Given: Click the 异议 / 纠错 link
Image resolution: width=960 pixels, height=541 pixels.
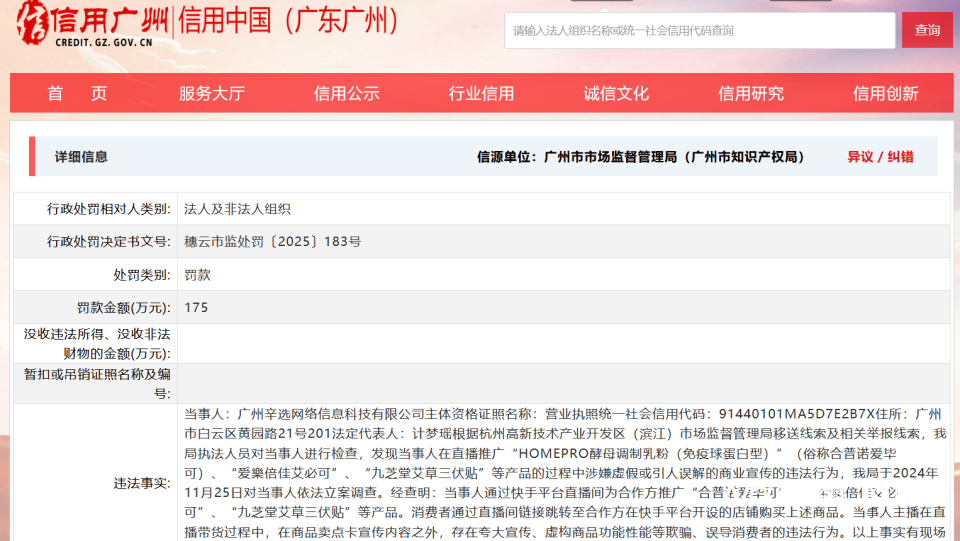Looking at the screenshot, I should 880,157.
